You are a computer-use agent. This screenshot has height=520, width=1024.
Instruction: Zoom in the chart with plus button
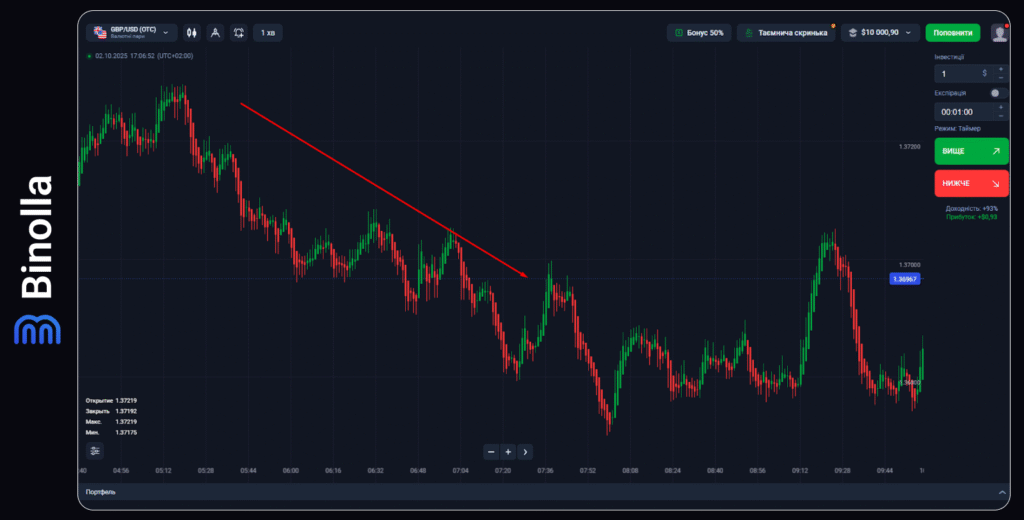tap(508, 452)
